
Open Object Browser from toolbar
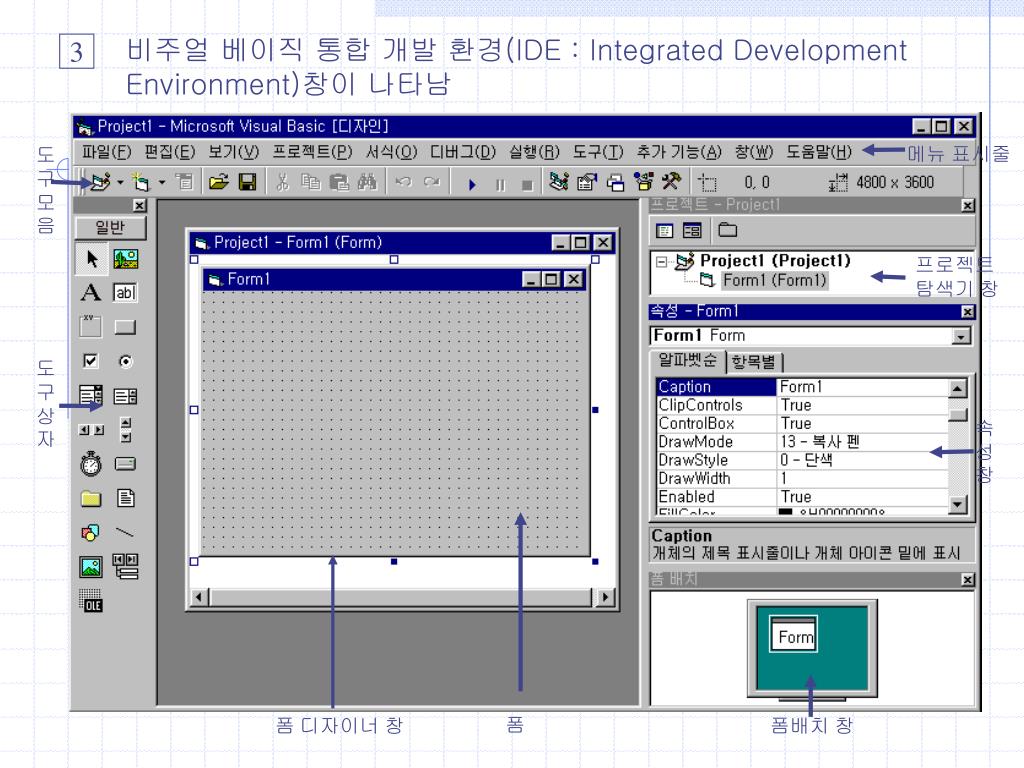click(643, 182)
